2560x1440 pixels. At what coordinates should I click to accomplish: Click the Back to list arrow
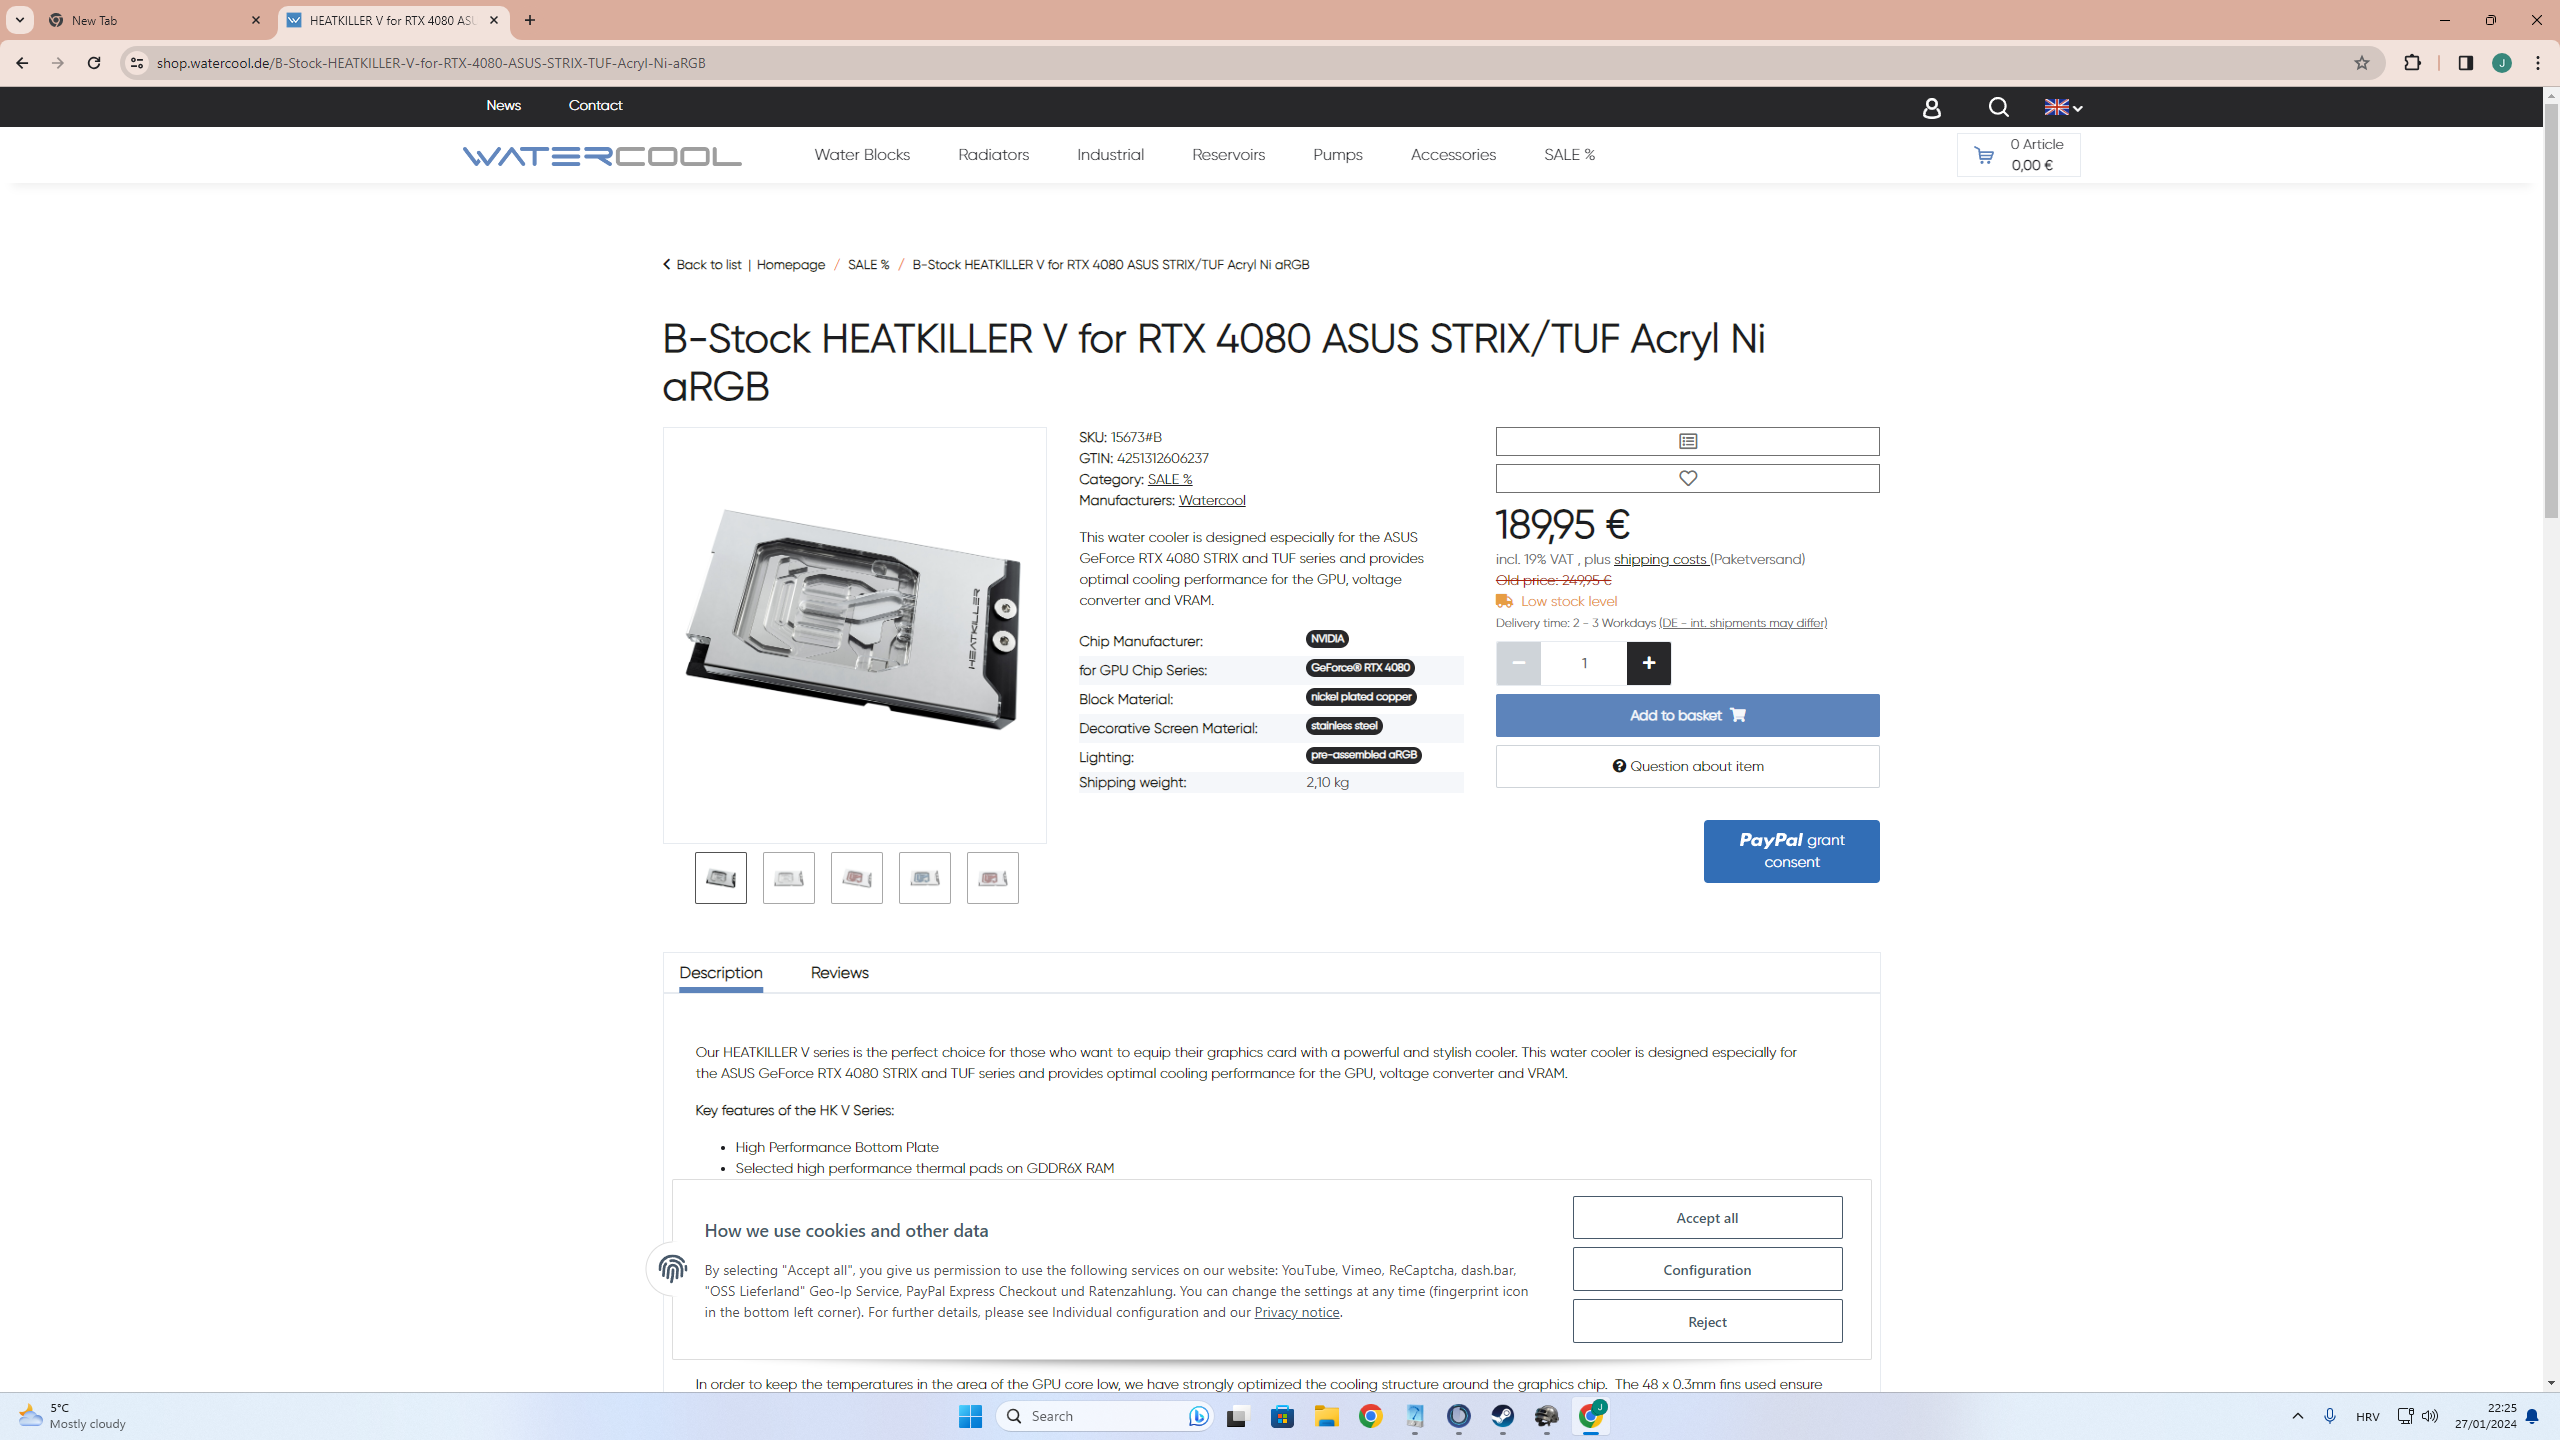(667, 263)
